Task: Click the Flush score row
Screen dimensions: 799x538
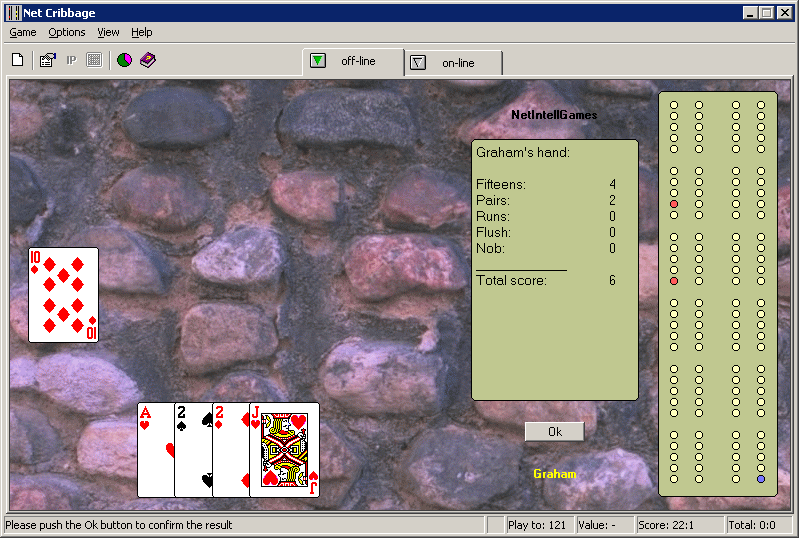Action: coord(546,232)
